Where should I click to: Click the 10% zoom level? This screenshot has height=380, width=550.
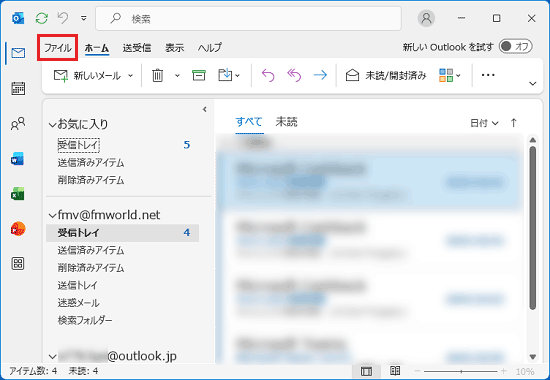click(525, 372)
